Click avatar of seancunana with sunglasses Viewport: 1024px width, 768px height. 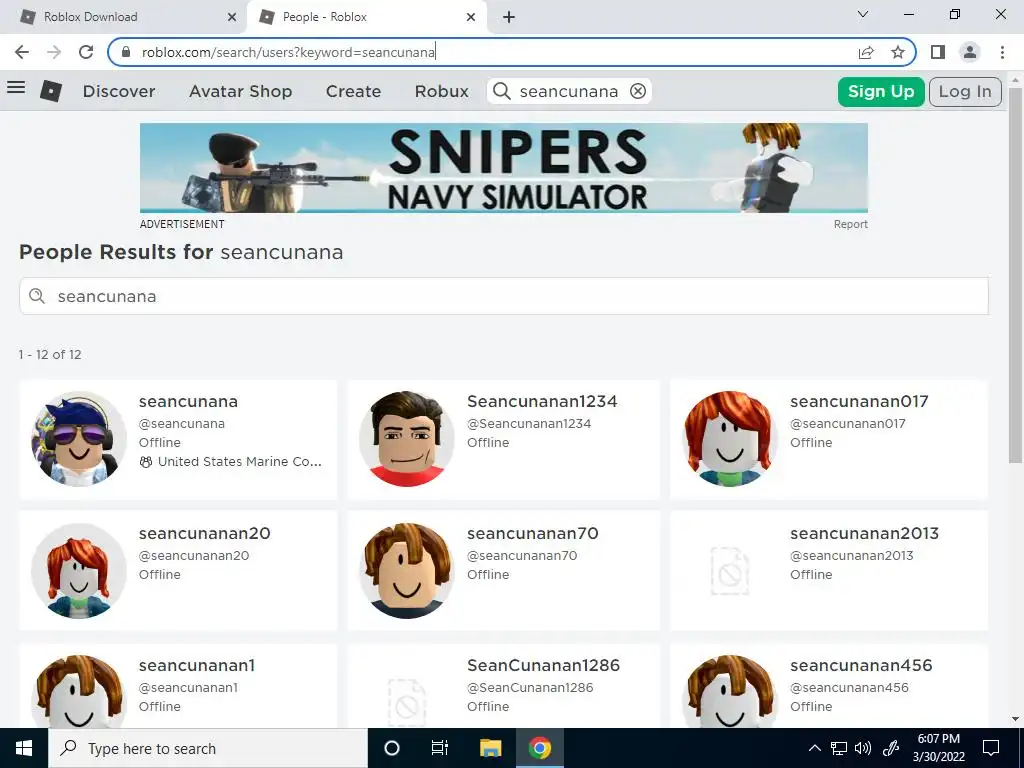[x=78, y=439]
